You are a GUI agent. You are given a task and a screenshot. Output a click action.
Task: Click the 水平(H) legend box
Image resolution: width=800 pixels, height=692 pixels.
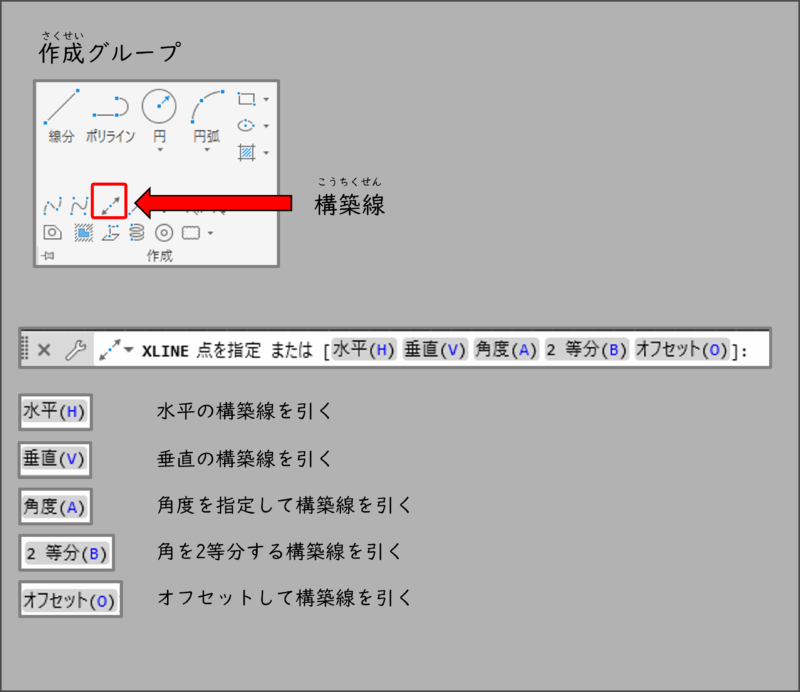[55, 412]
